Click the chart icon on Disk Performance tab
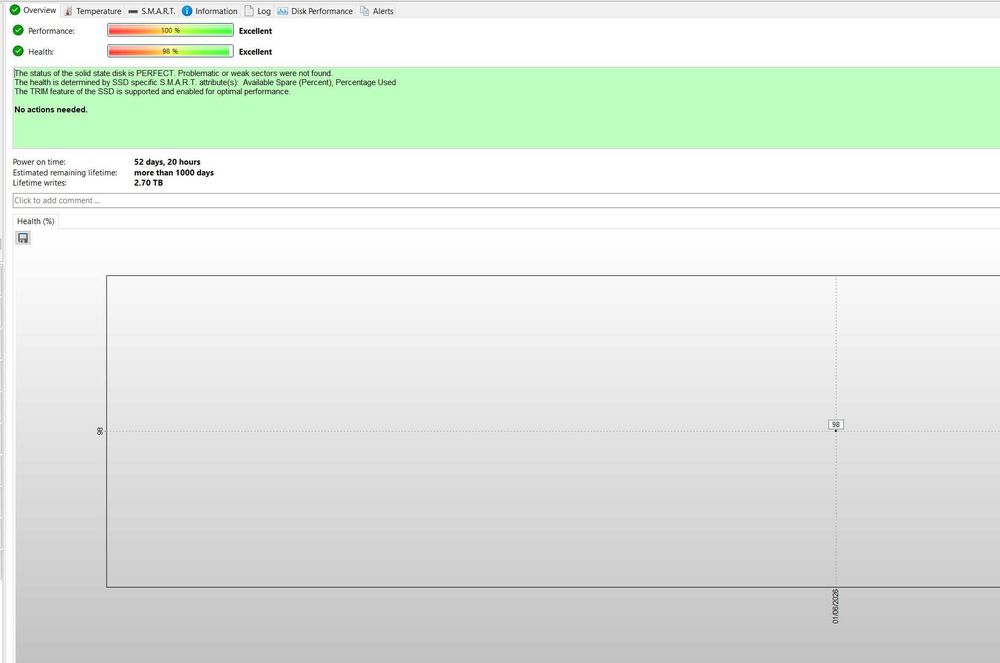Screen dimensions: 1000x663 [x=283, y=11]
